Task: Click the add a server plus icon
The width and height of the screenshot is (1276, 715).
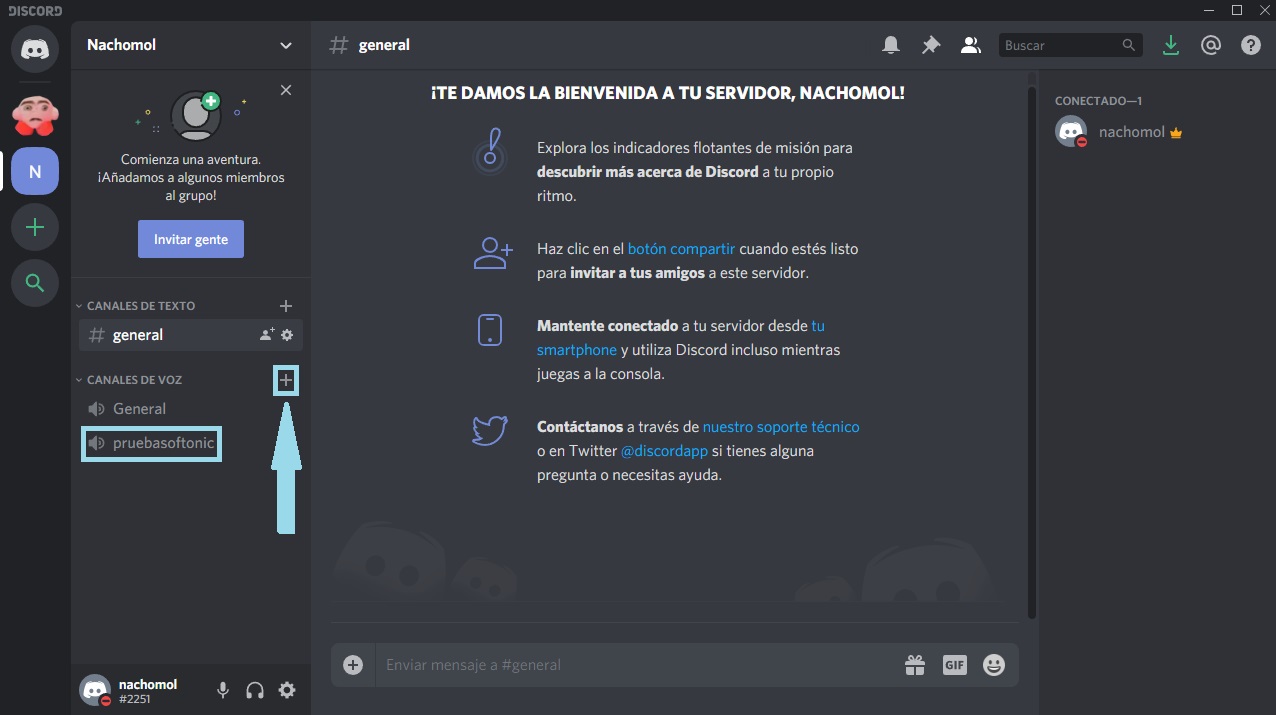Action: [x=35, y=228]
